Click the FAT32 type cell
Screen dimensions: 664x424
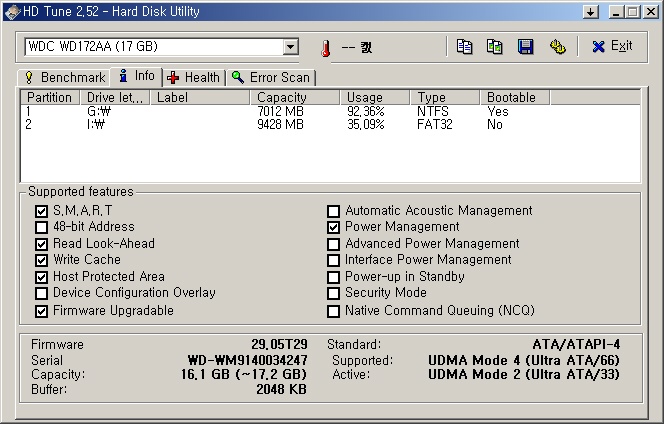(434, 125)
